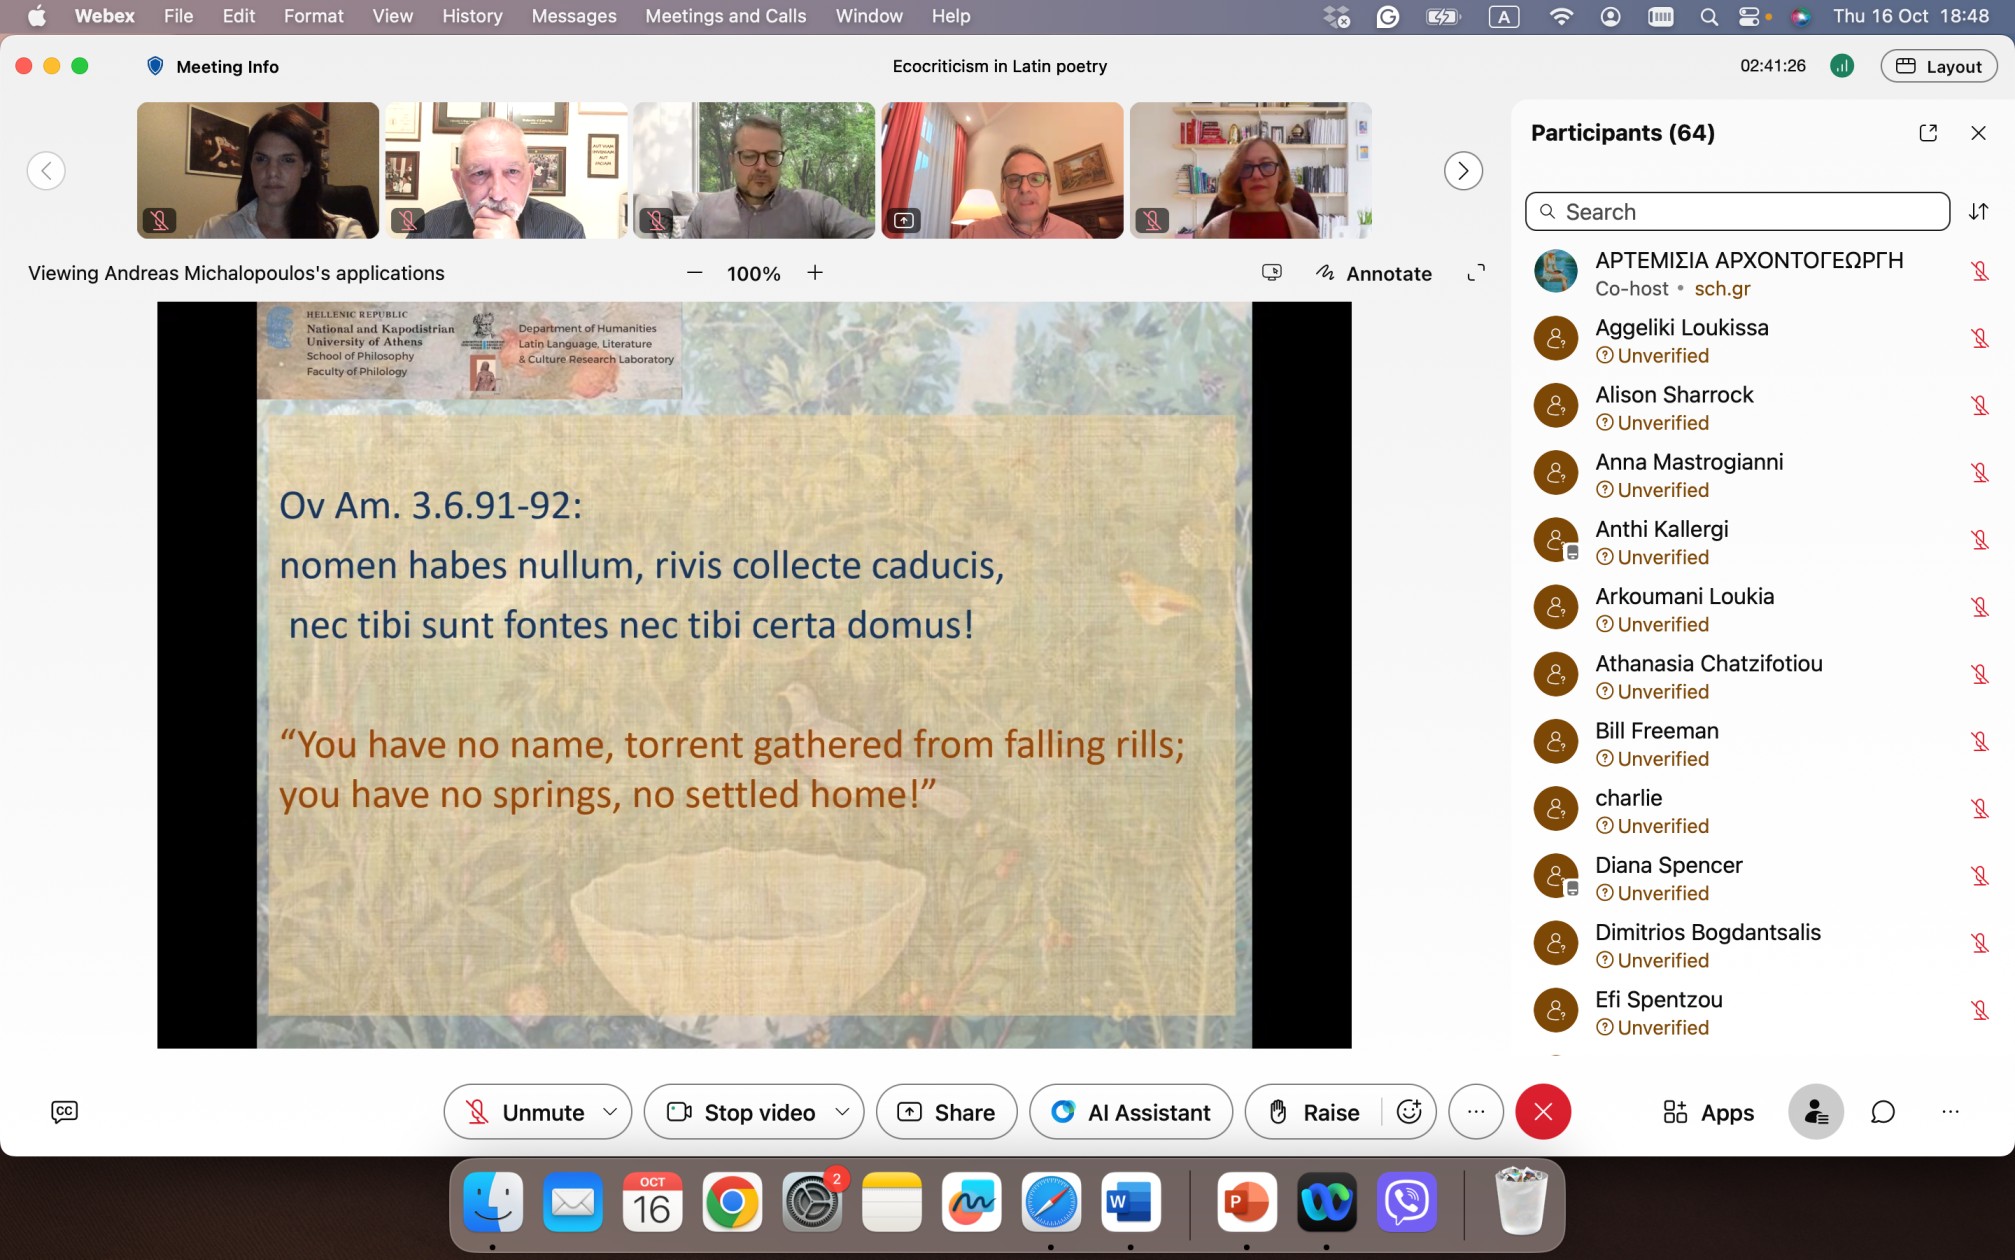Sort the participants list
The image size is (2015, 1260).
click(x=1978, y=211)
